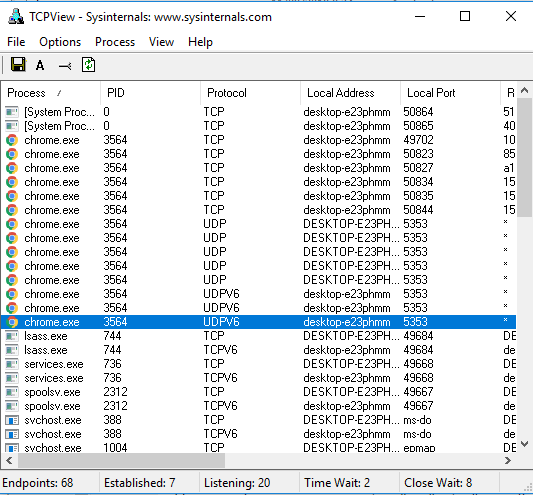Click the svchost.exe 1004 row icon

[x=12, y=448]
